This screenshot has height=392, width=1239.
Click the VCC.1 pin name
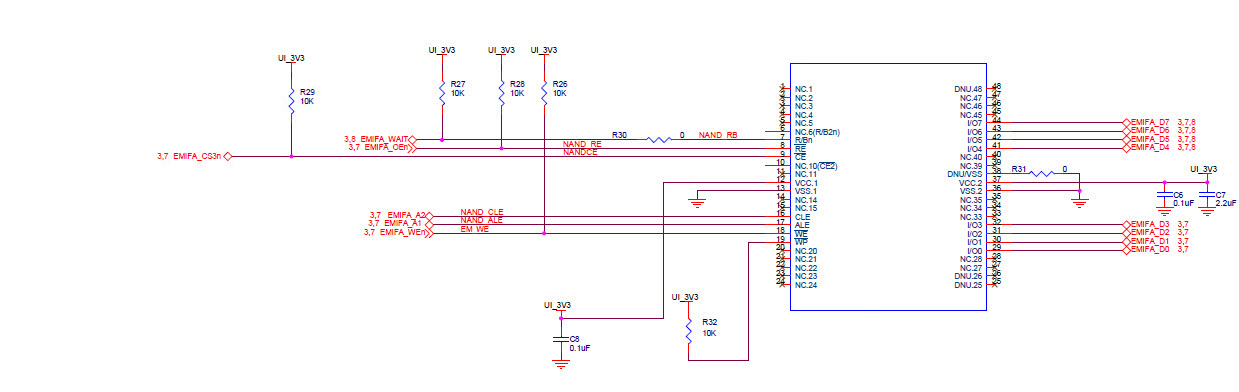coord(806,183)
